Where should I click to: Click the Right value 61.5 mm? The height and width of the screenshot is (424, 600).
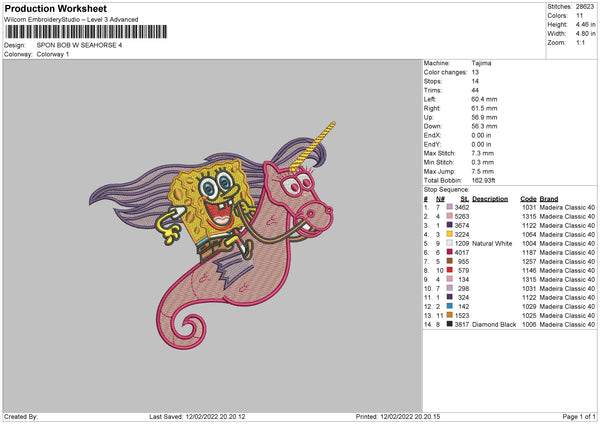pos(484,108)
